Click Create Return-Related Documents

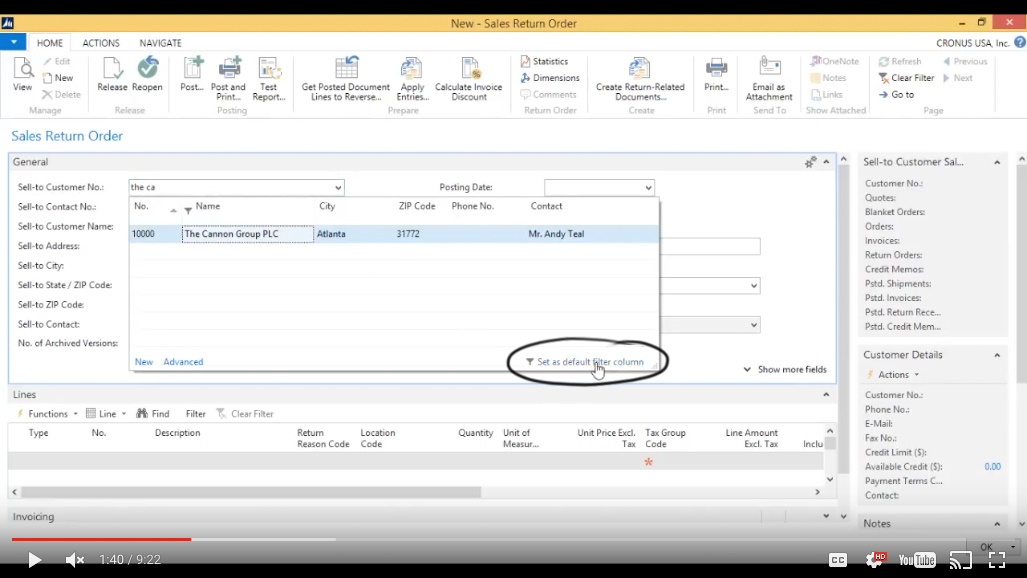(x=640, y=78)
